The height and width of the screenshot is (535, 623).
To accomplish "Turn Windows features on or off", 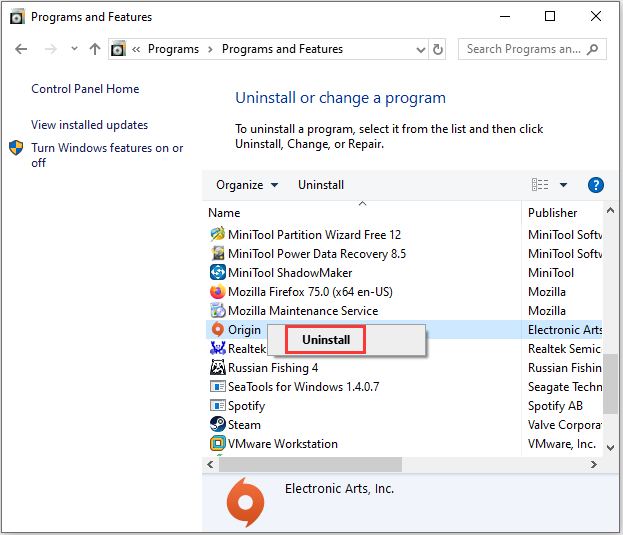I will point(106,155).
